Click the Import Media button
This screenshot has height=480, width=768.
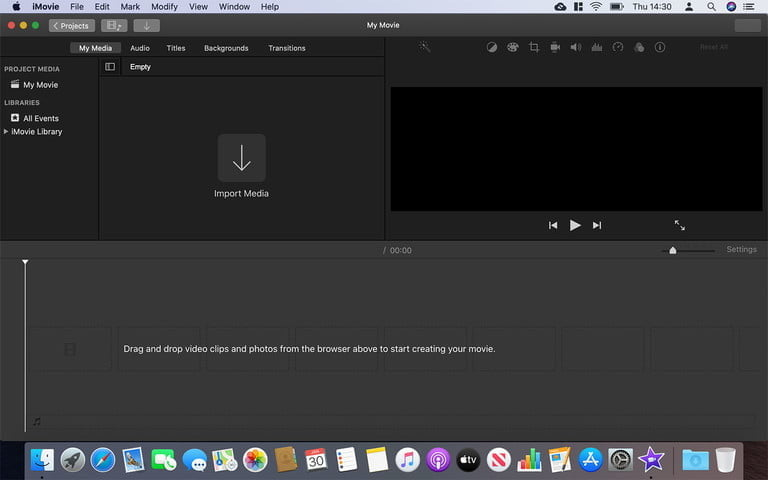pyautogui.click(x=241, y=158)
